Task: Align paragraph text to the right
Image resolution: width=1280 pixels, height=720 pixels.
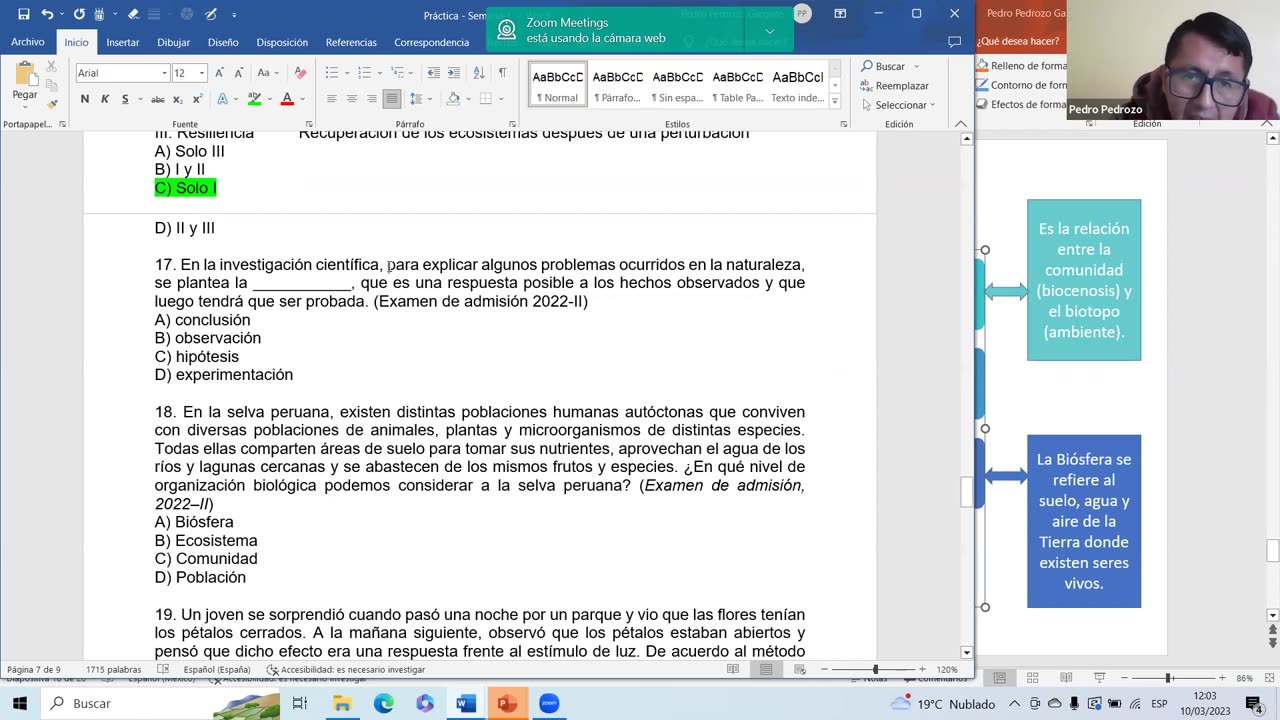Action: click(x=372, y=99)
